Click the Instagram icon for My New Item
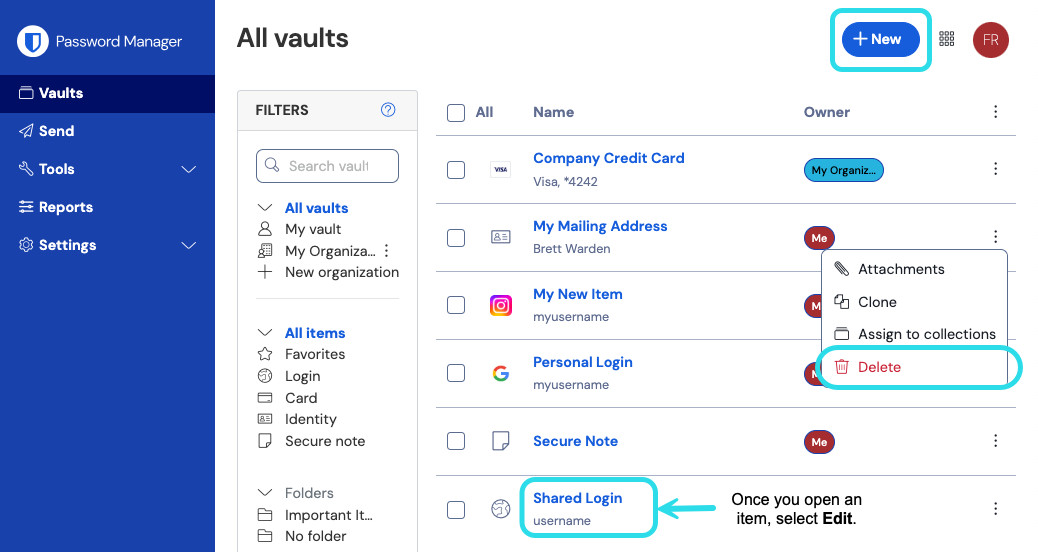The width and height of the screenshot is (1038, 552). (501, 305)
